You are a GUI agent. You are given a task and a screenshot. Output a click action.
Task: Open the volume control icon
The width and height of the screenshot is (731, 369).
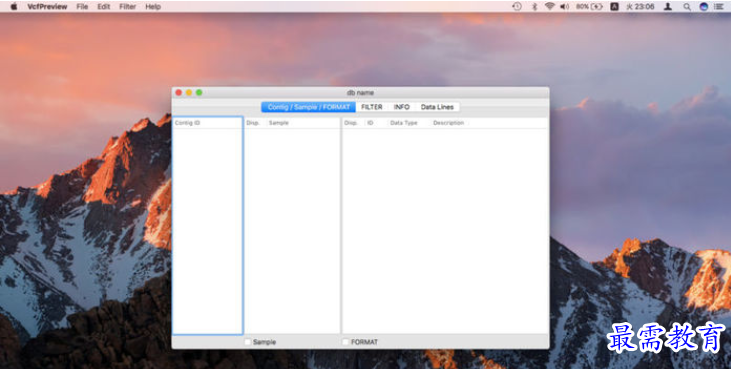[565, 7]
